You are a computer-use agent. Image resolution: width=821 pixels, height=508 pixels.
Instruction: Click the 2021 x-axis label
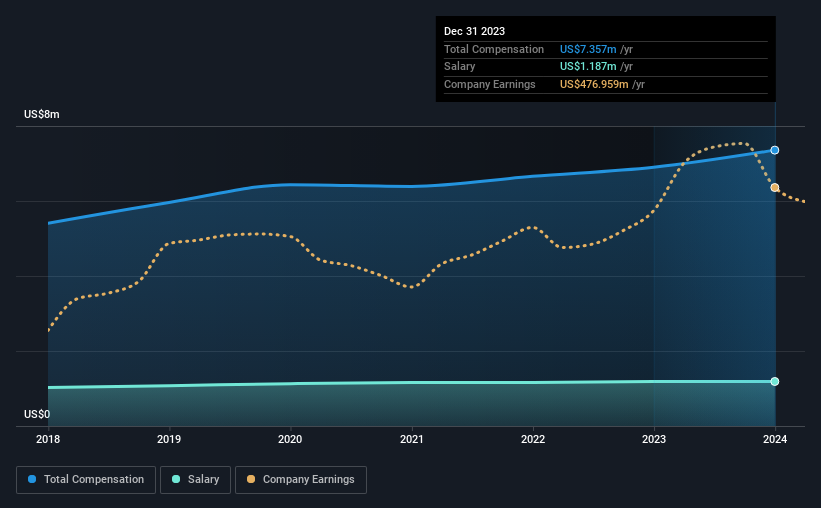point(412,439)
